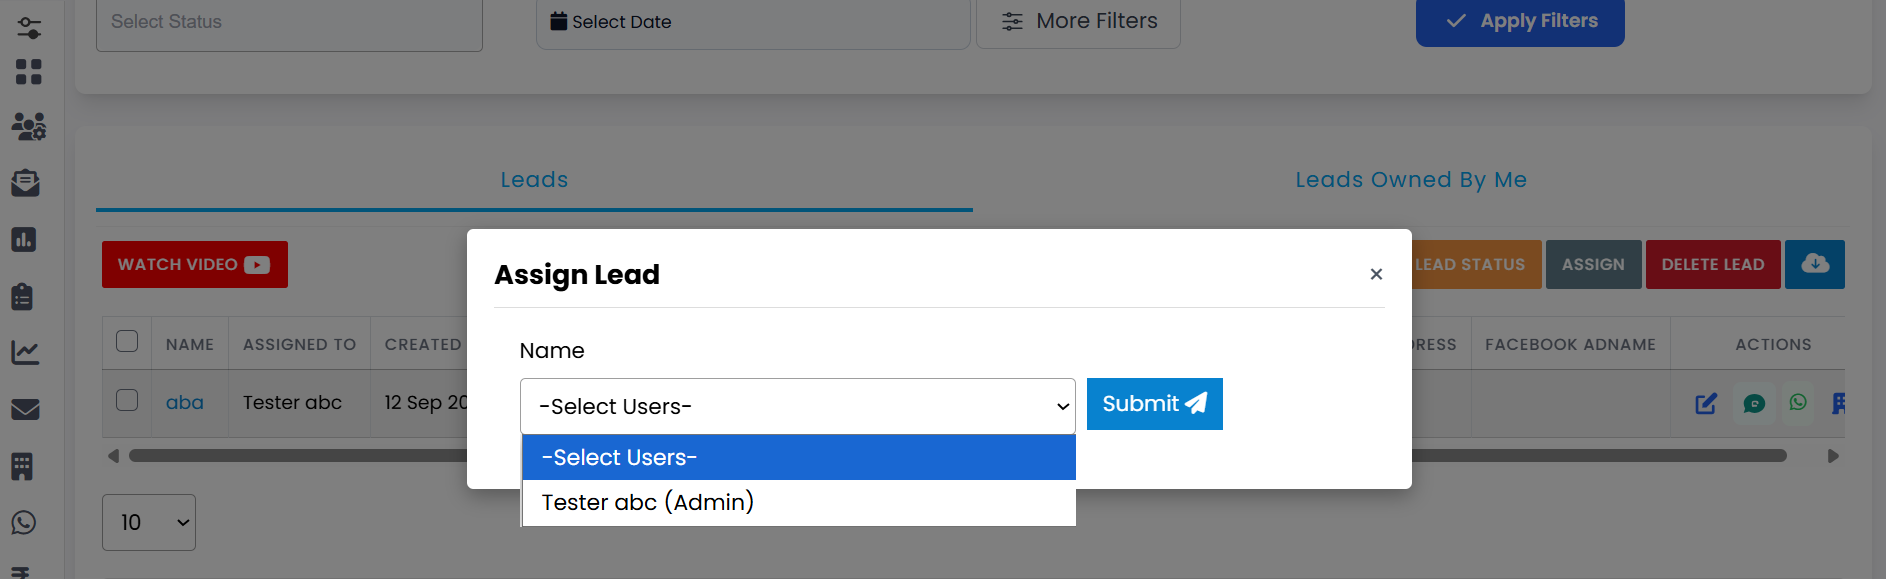This screenshot has height=579, width=1886.
Task: Check the checkbox for lead aba row
Action: pyautogui.click(x=127, y=400)
